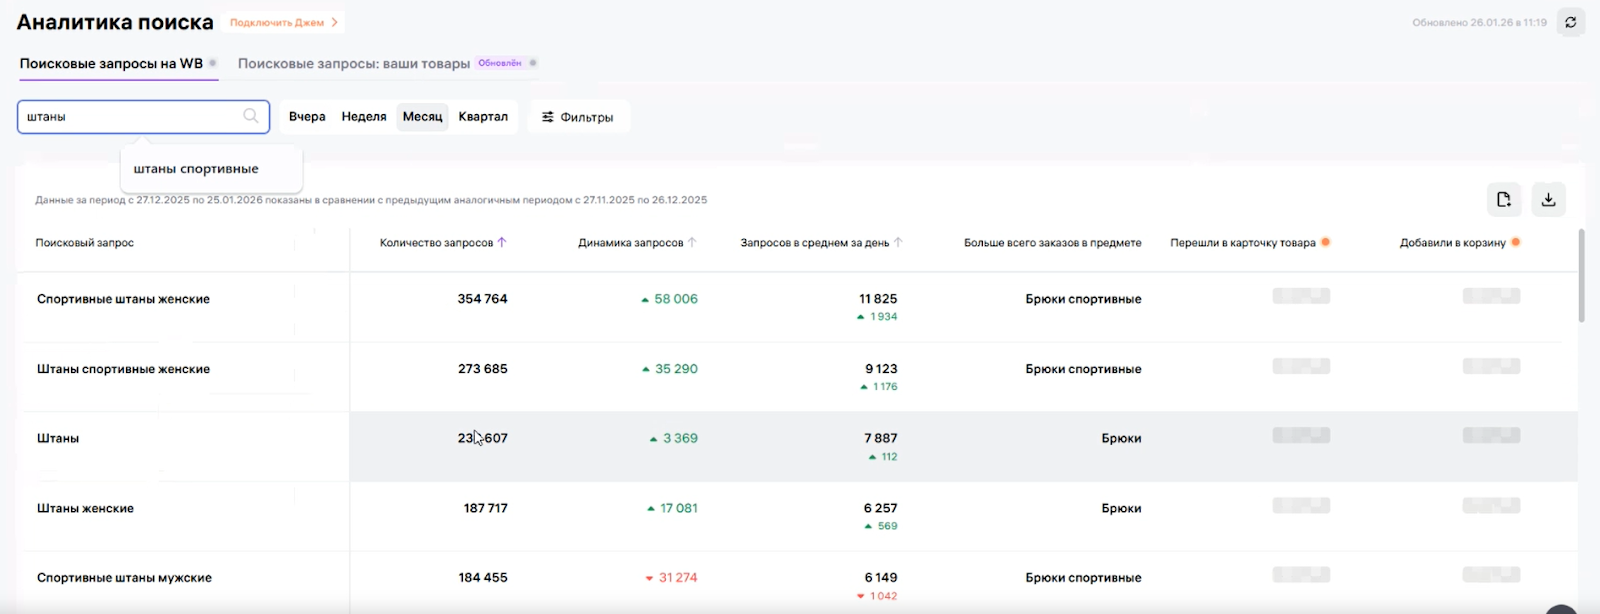Open Подключить Джем link chevron

tap(335, 22)
